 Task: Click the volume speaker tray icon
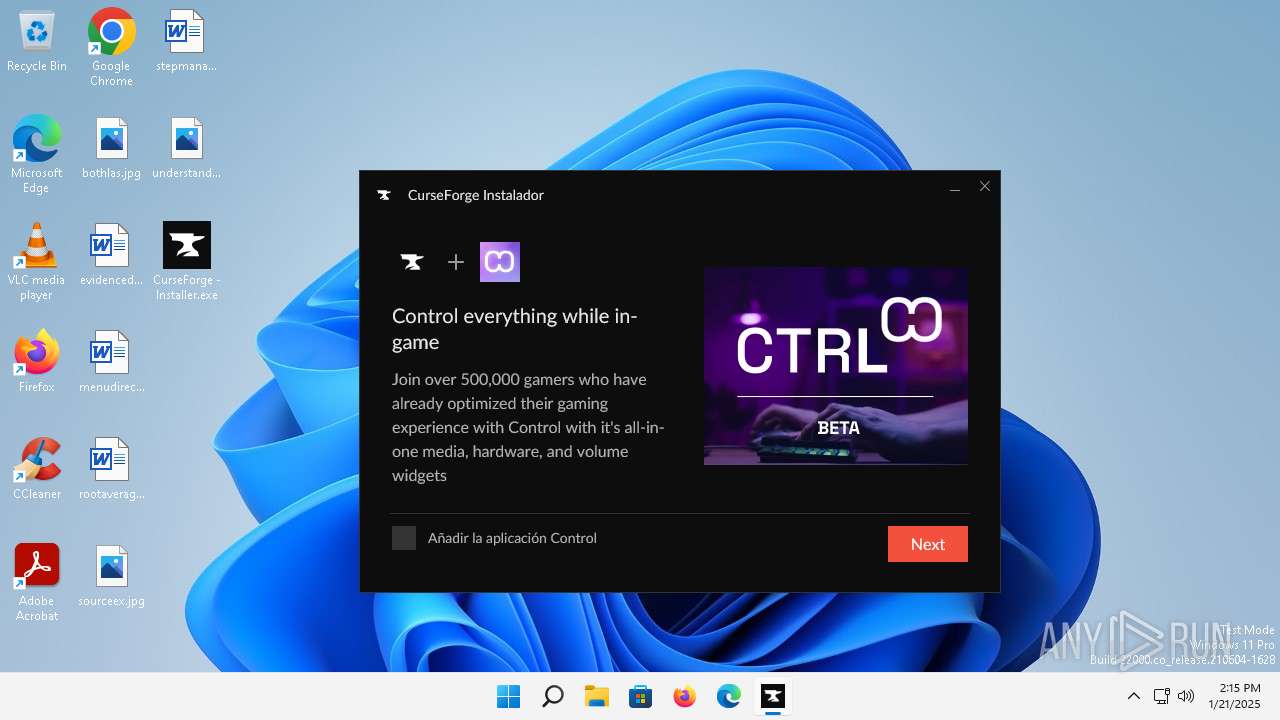[1186, 696]
